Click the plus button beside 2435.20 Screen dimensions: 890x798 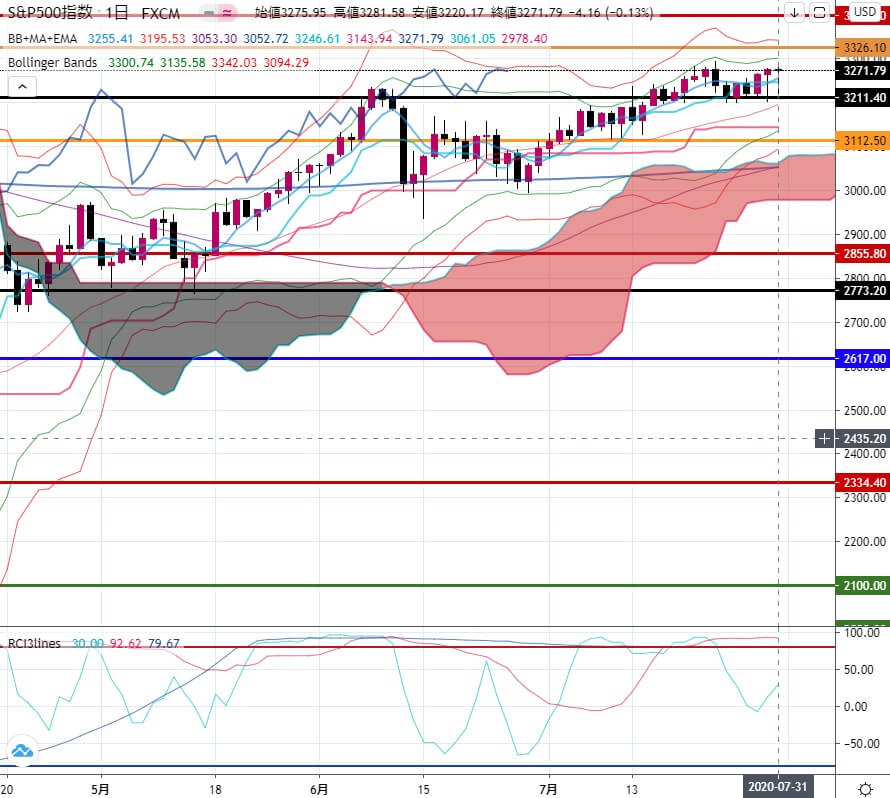(824, 438)
